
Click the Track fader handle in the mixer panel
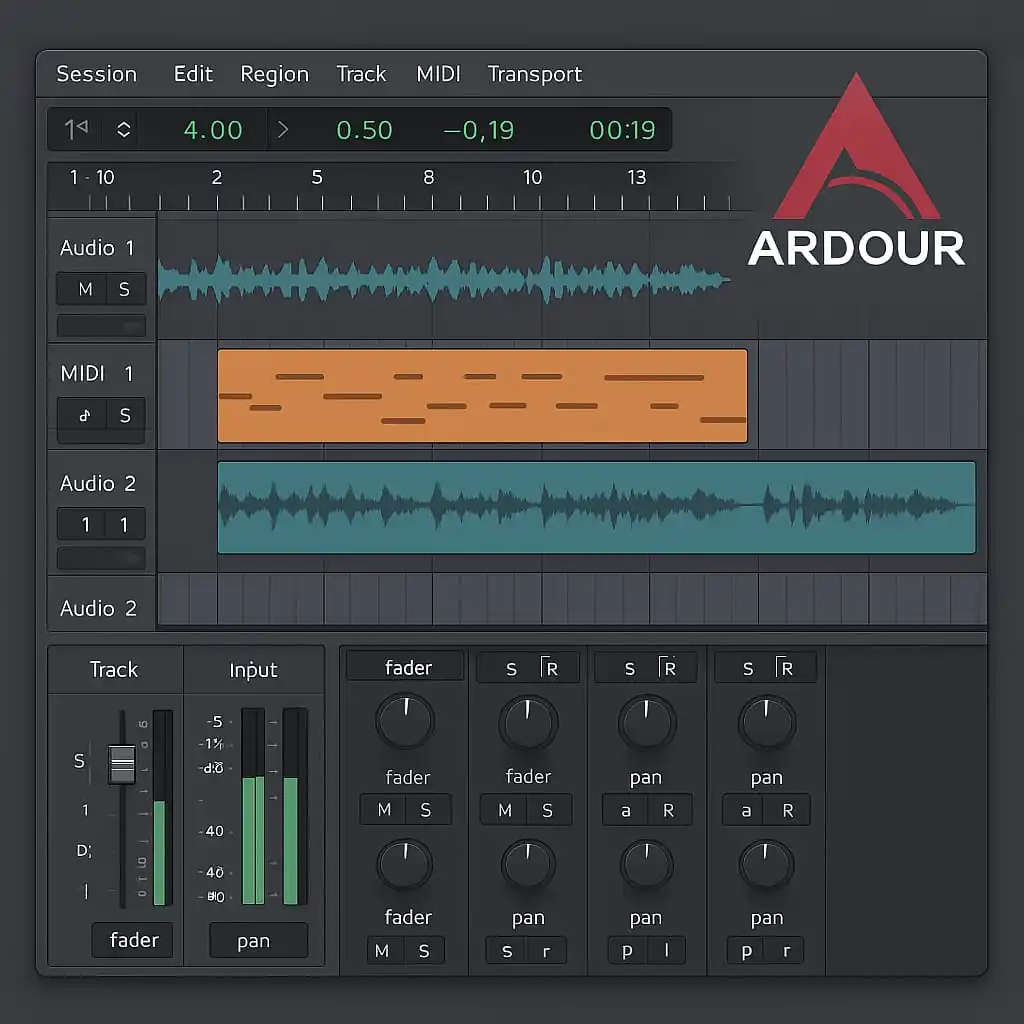122,763
